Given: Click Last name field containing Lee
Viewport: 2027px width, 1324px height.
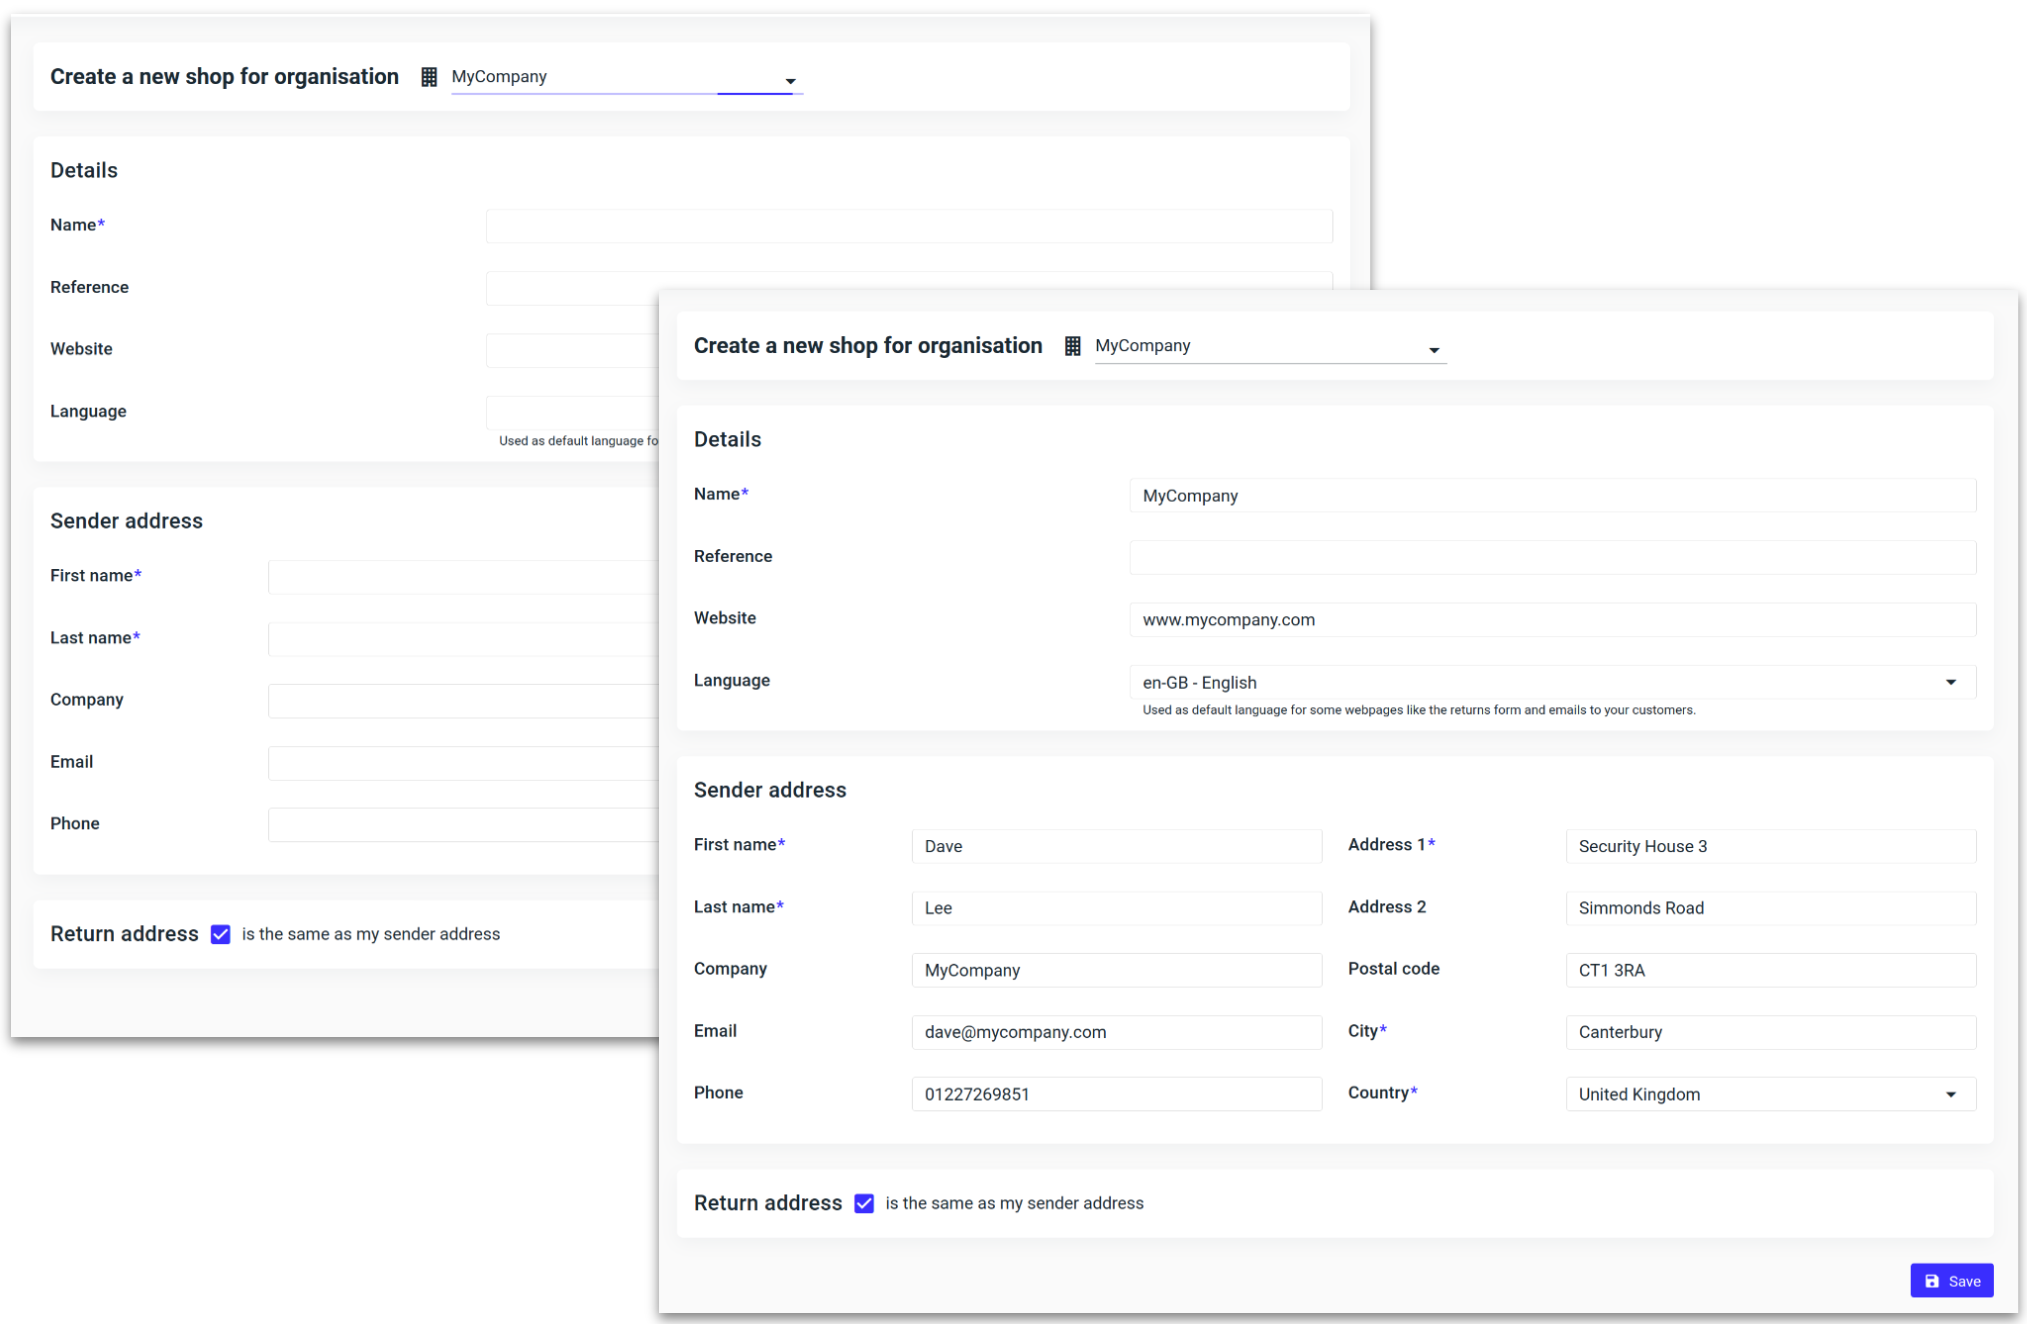Looking at the screenshot, I should tap(1116, 908).
